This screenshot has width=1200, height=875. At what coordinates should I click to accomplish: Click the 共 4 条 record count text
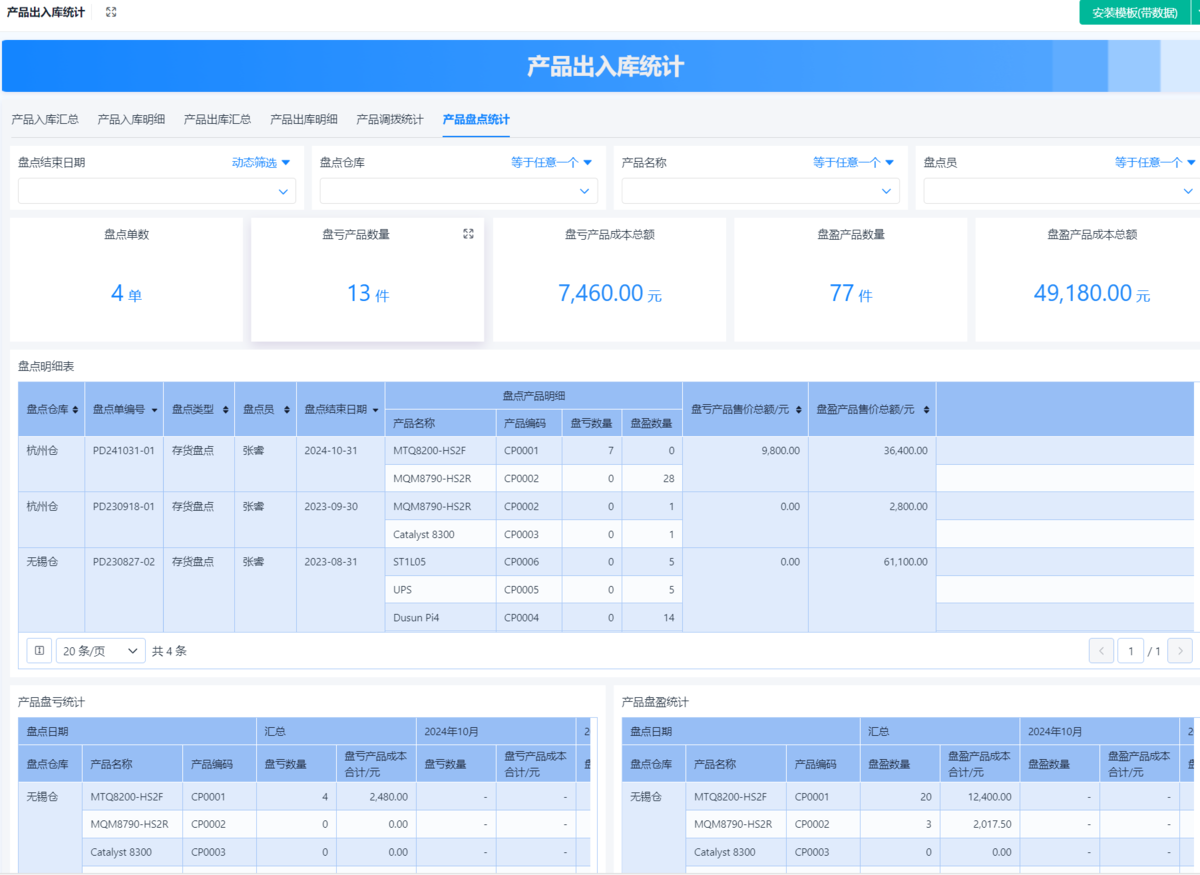click(169, 651)
